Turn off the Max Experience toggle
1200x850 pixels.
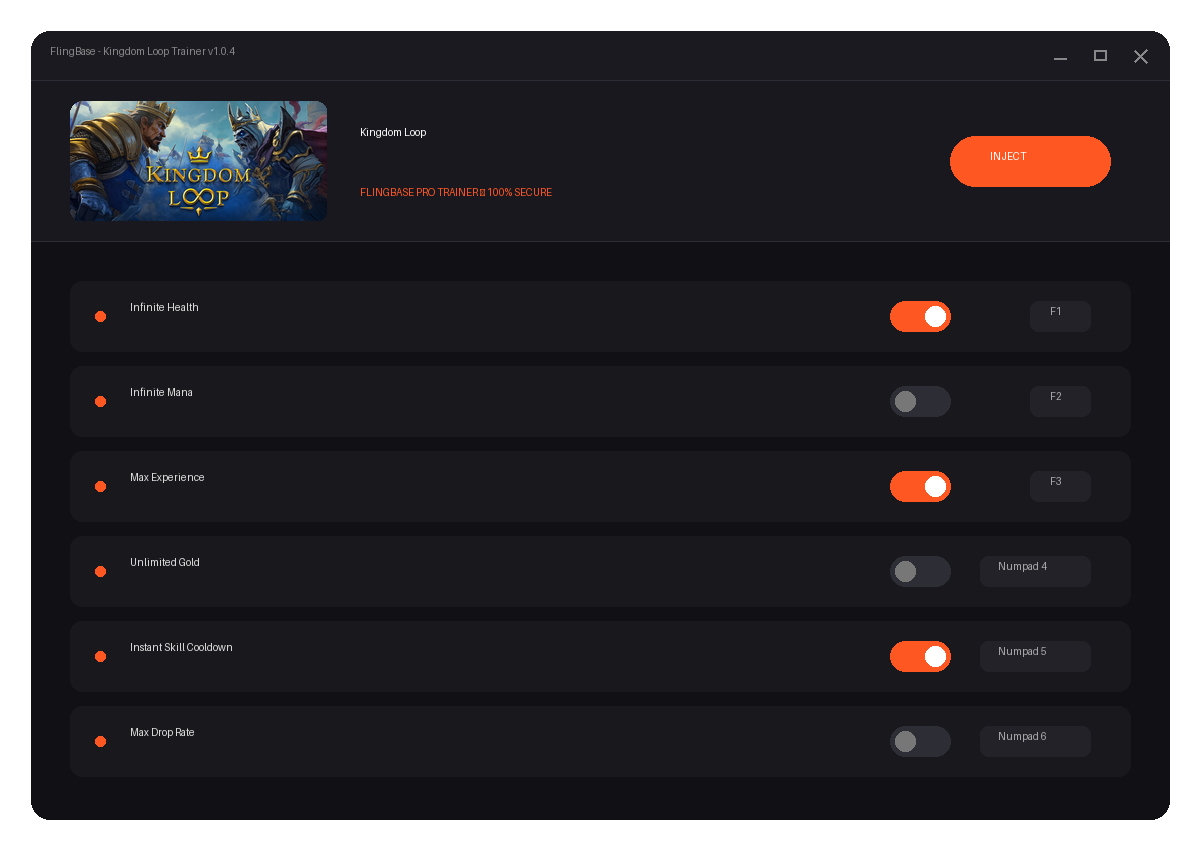coord(920,486)
